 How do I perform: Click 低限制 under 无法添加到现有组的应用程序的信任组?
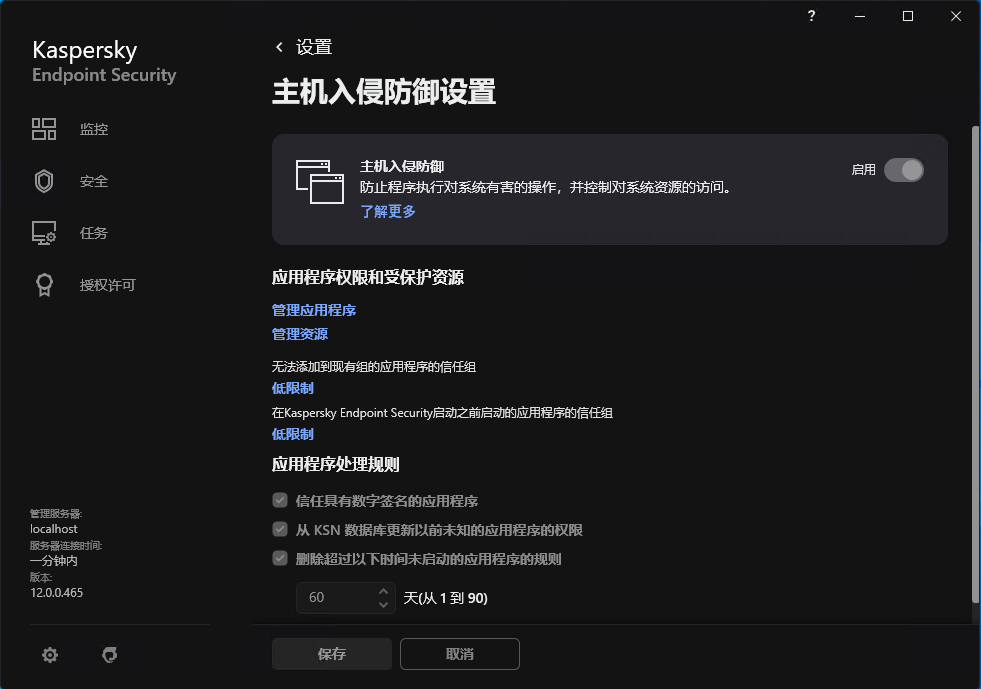(292, 388)
